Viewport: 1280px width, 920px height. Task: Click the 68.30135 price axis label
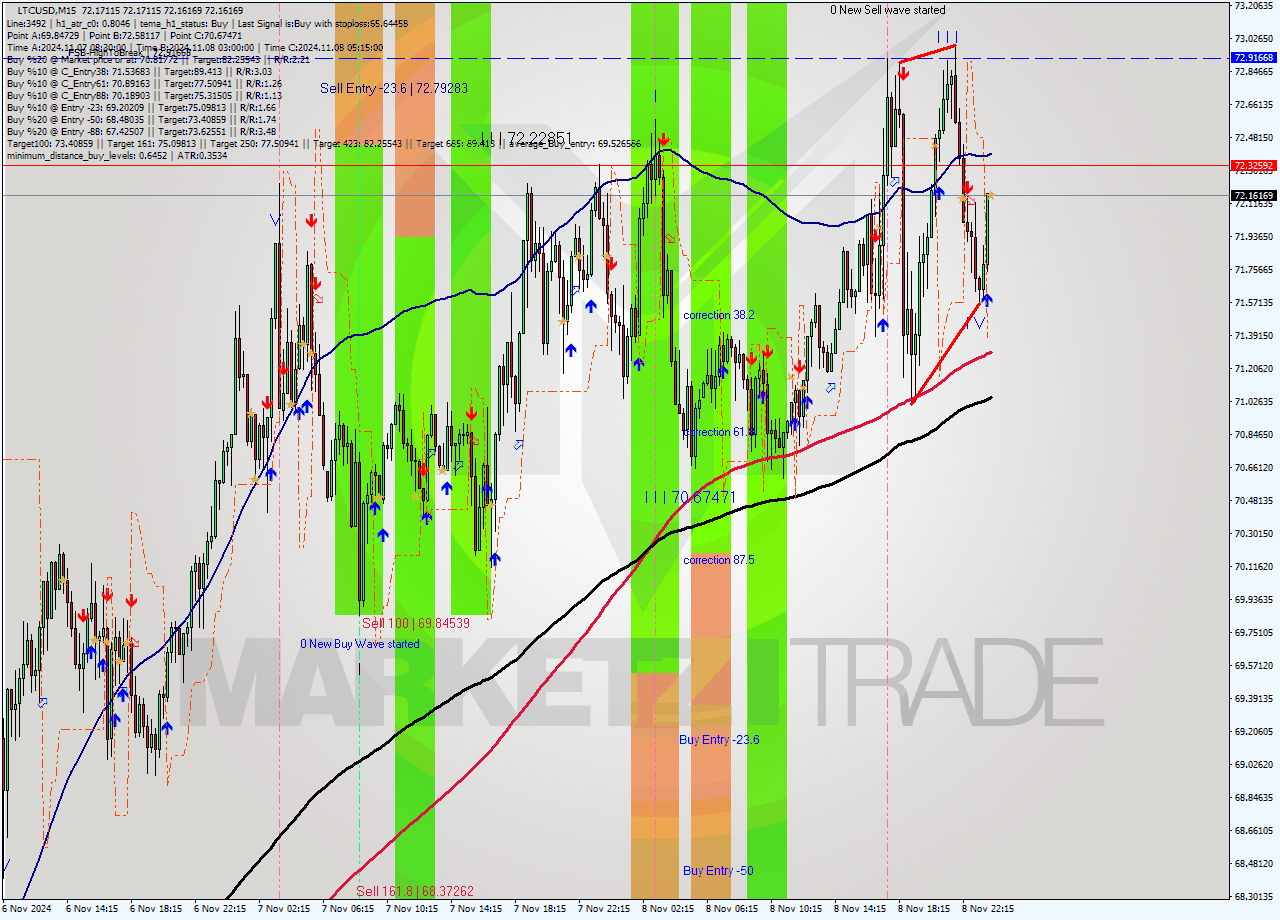coord(1253,896)
